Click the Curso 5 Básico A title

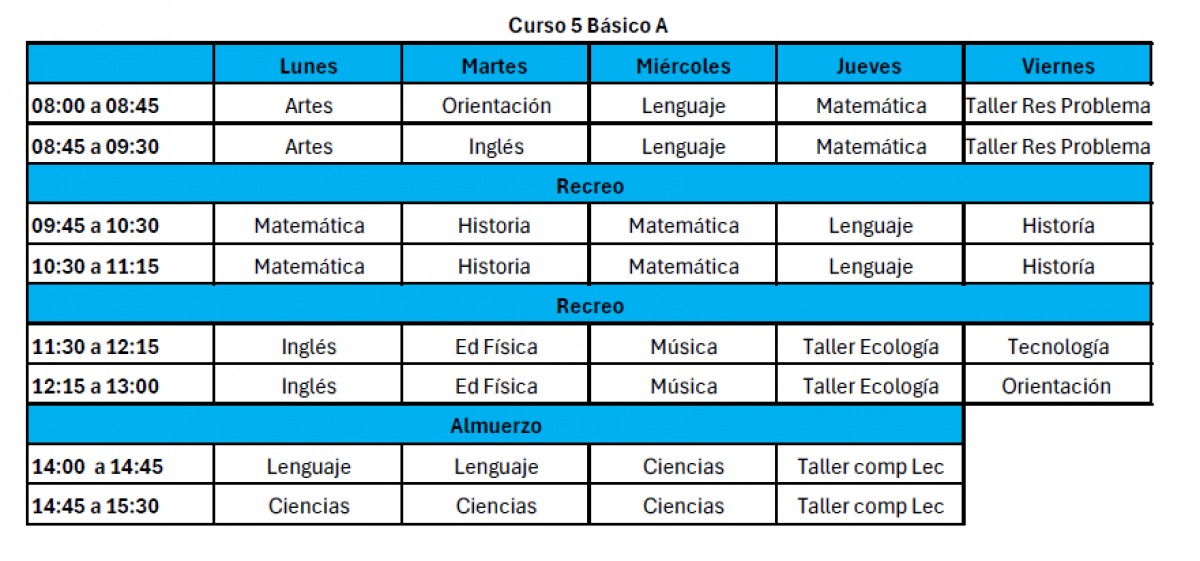point(588,25)
